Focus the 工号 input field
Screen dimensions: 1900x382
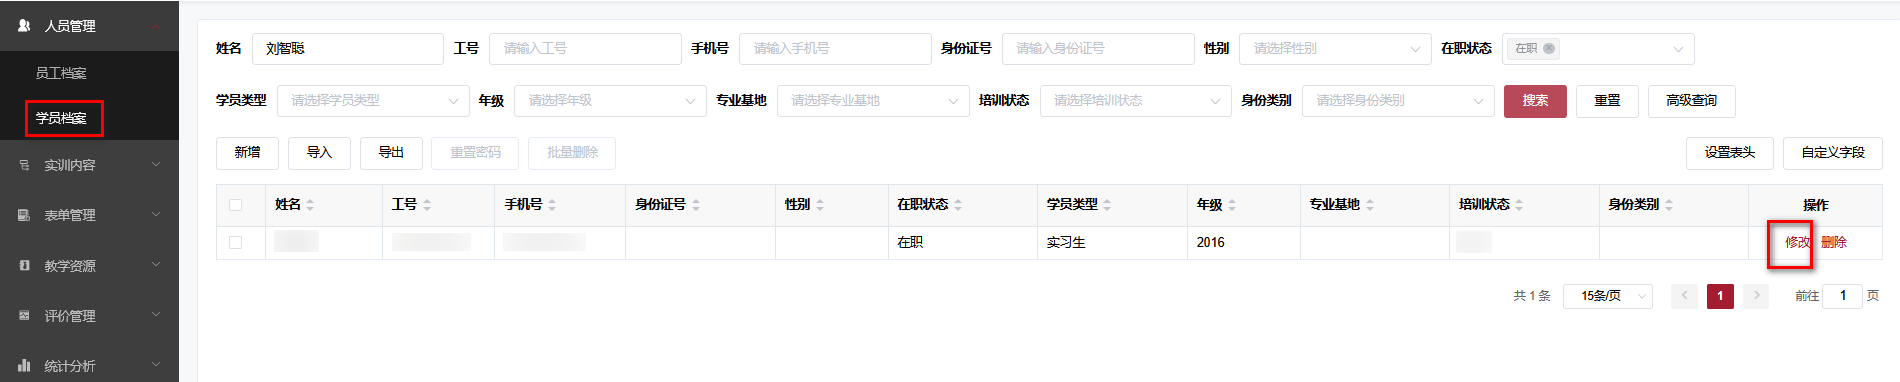point(585,48)
